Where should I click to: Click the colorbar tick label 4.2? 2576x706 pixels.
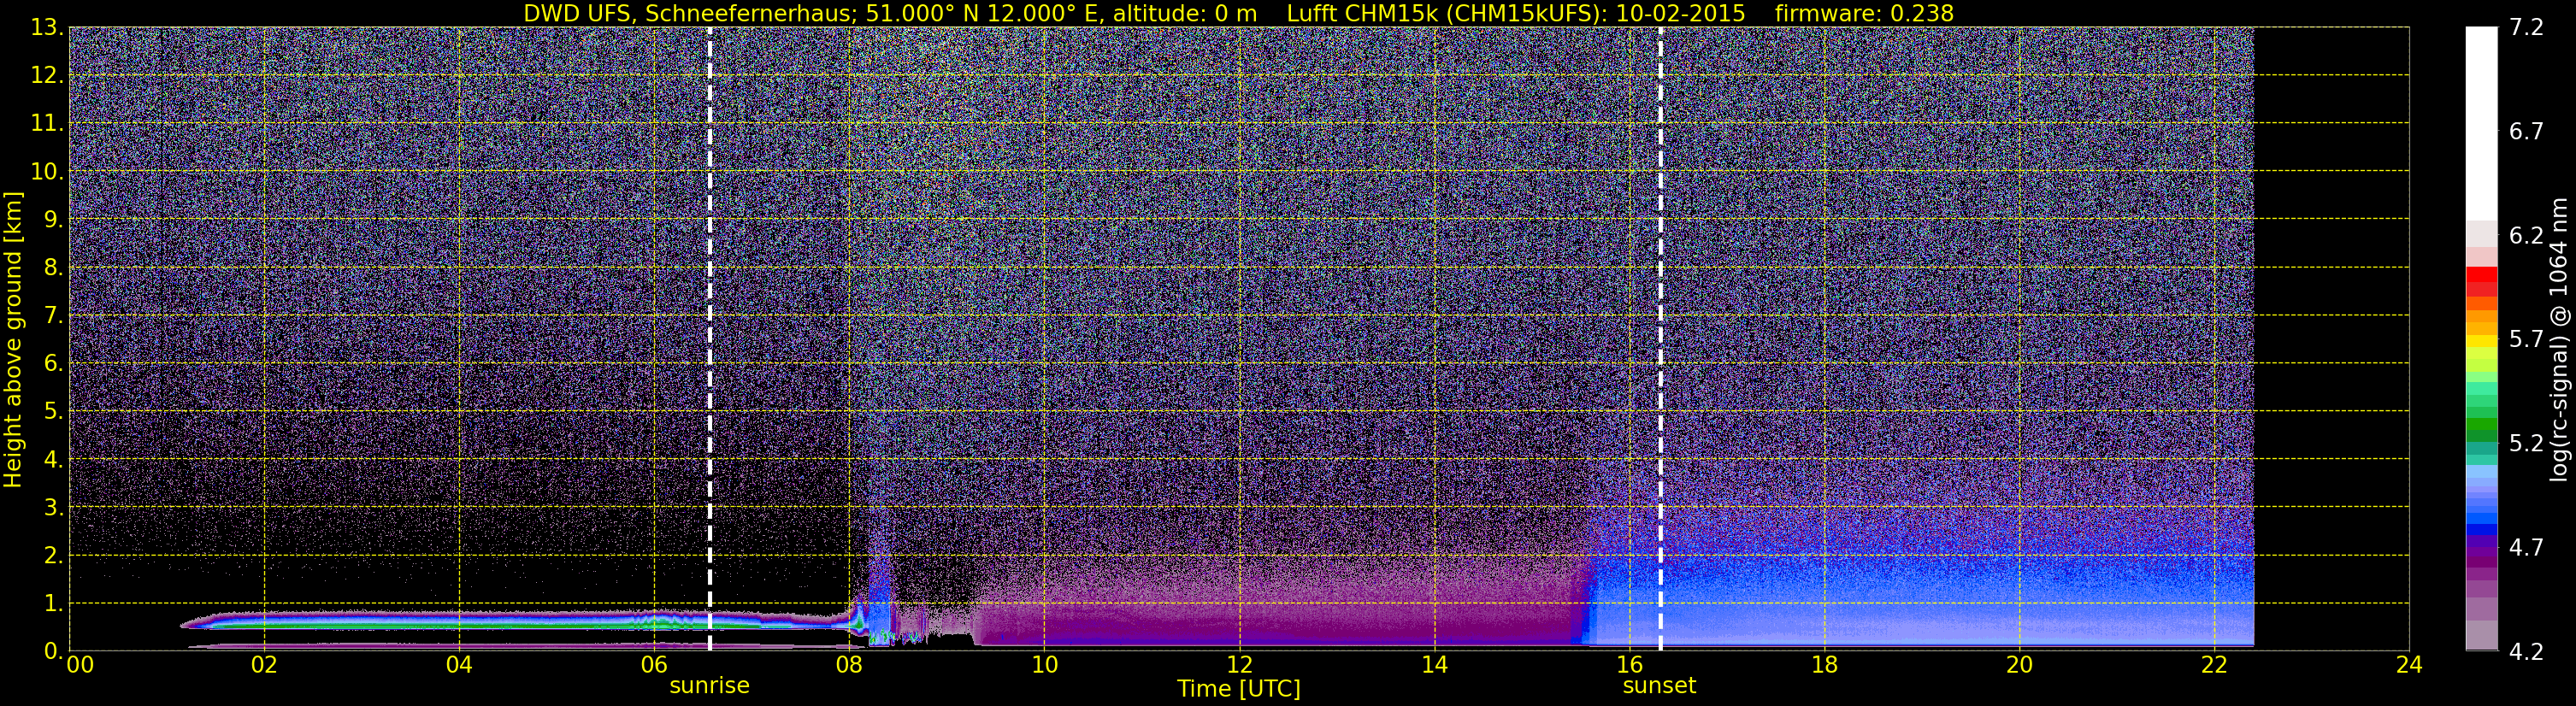click(2526, 651)
